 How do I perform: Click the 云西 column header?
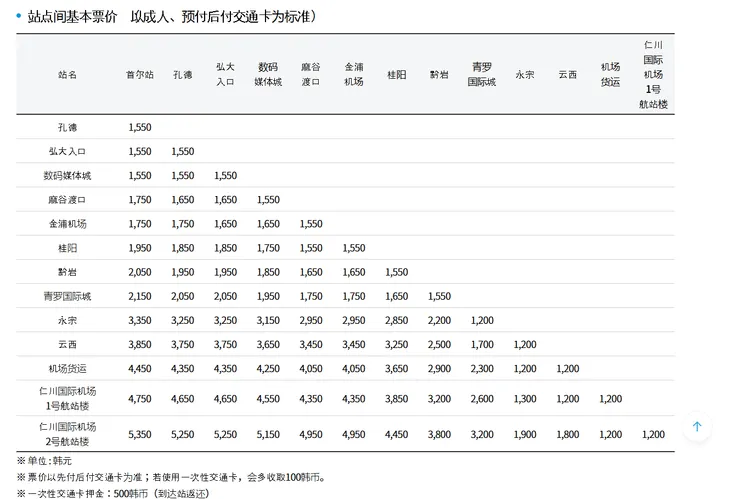coord(568,75)
